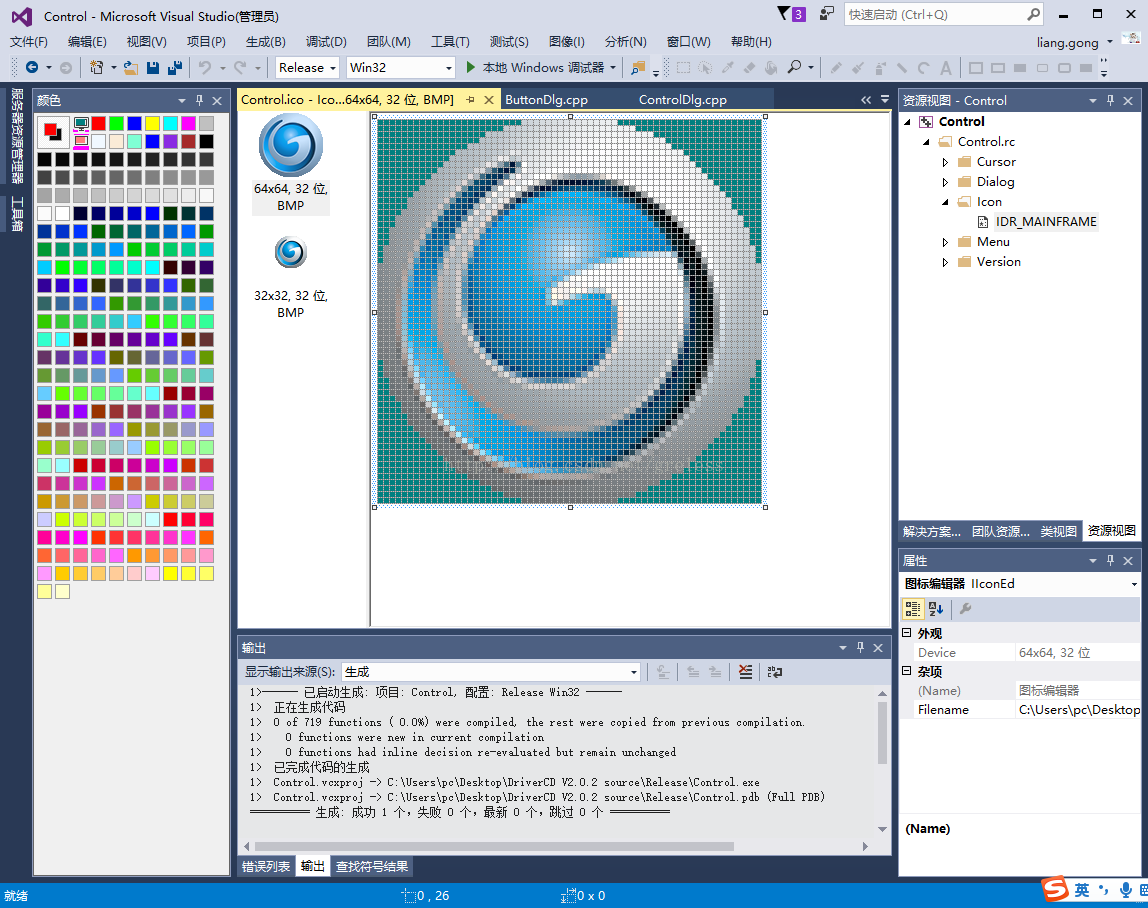Click the liang.gong account name
The height and width of the screenshot is (908, 1148).
pyautogui.click(x=1067, y=42)
